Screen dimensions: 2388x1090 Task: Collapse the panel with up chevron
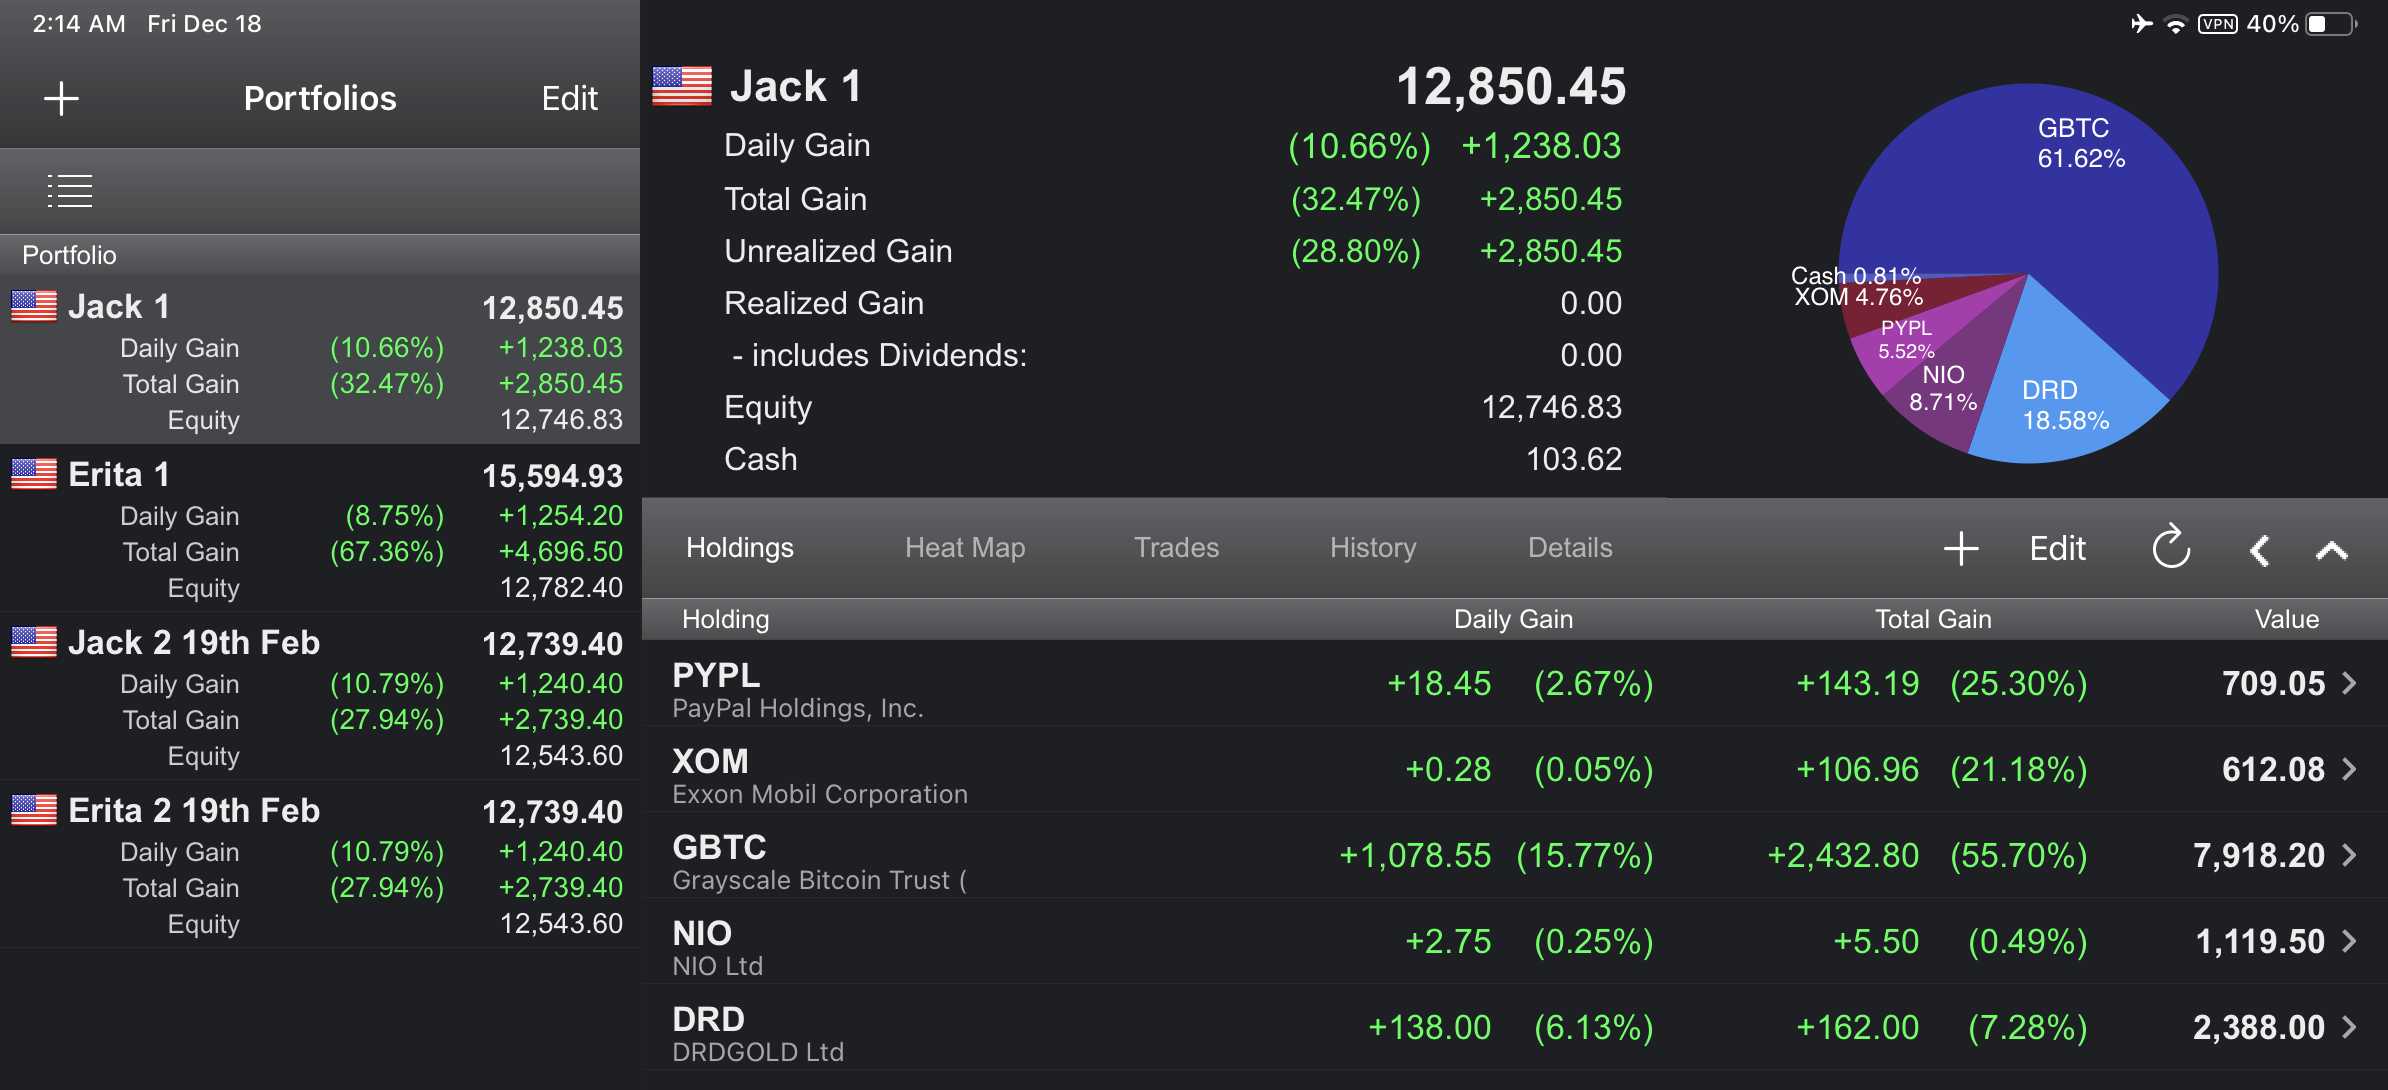2331,550
